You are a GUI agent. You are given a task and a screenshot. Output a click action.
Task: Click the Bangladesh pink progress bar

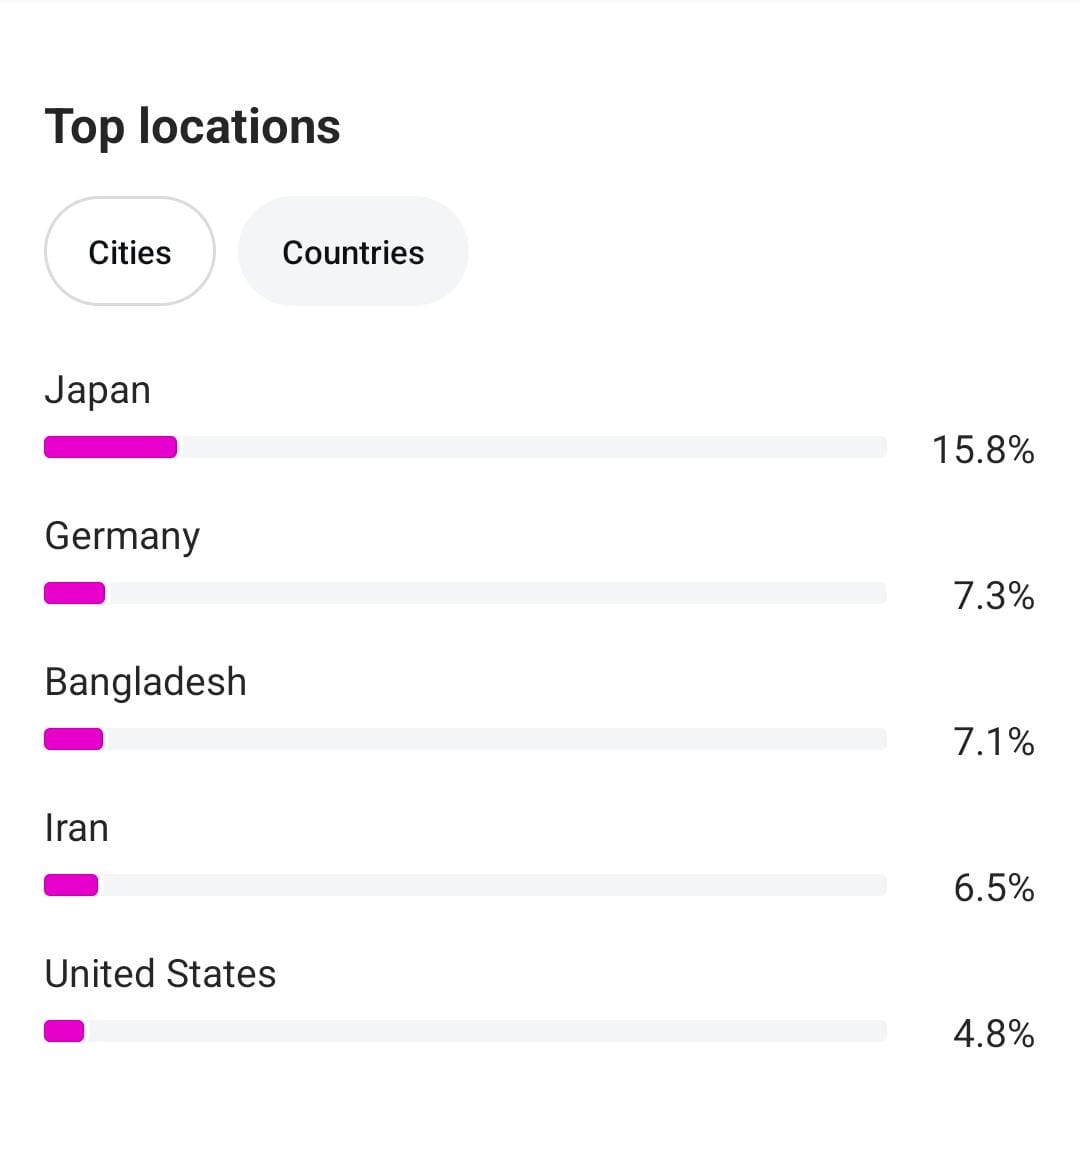73,739
